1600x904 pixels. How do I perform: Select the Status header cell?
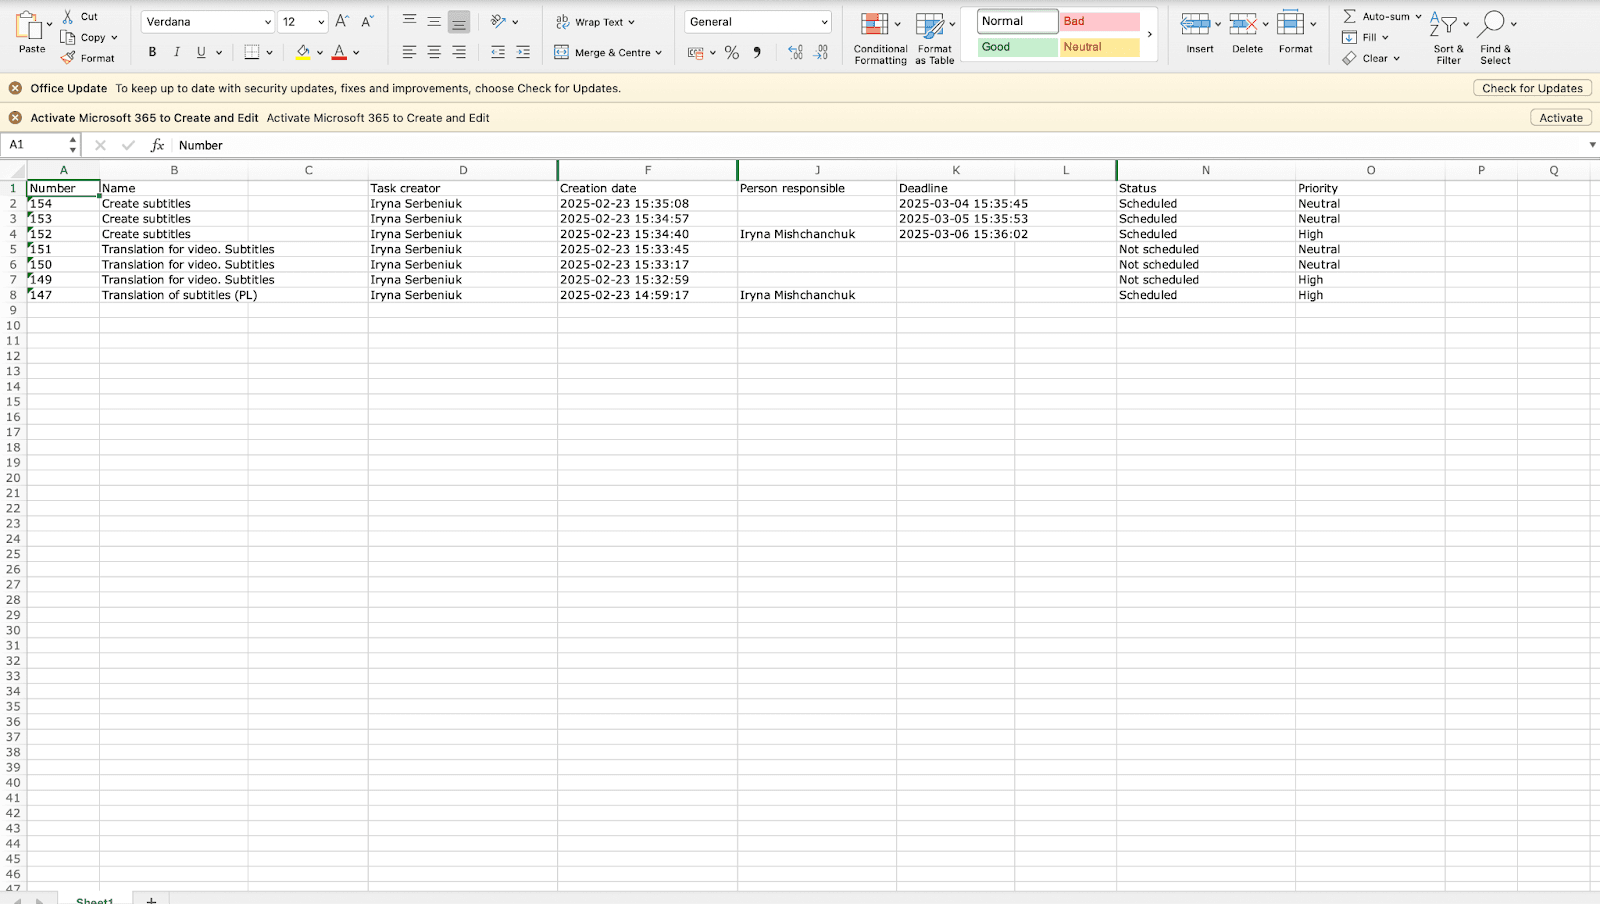[1205, 188]
